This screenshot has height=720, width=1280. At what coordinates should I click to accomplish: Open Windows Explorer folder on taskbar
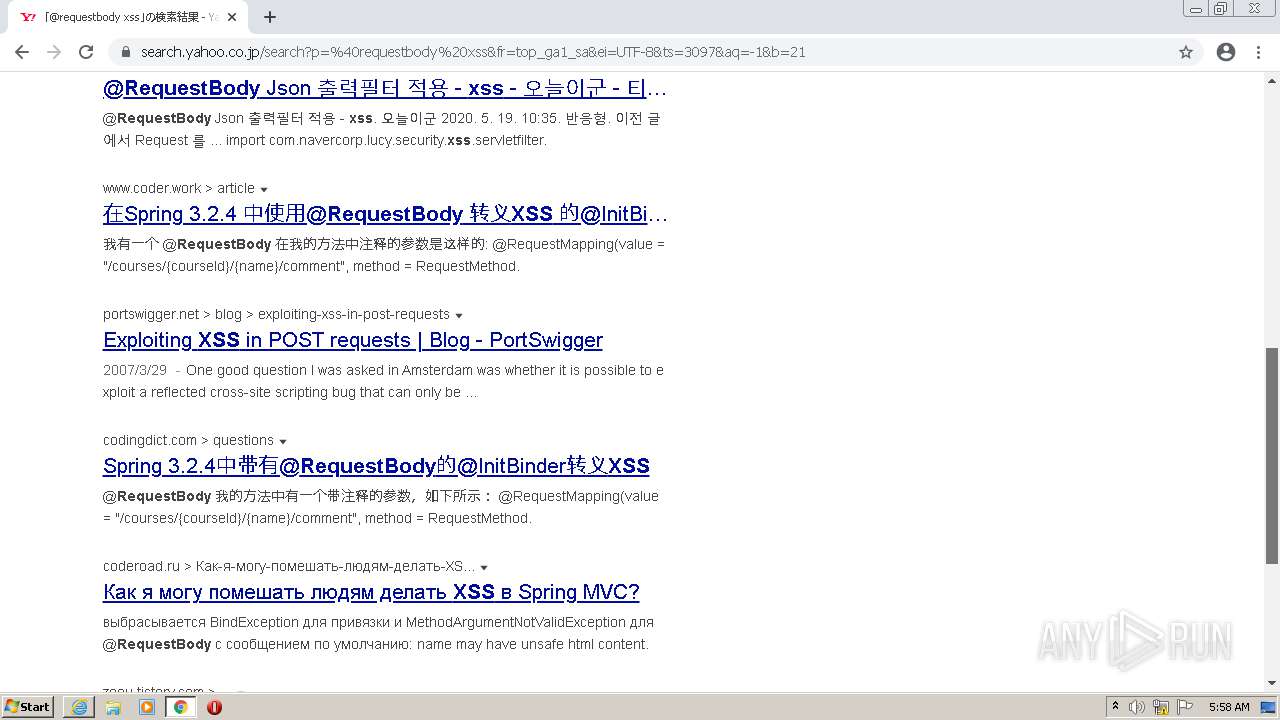point(113,707)
